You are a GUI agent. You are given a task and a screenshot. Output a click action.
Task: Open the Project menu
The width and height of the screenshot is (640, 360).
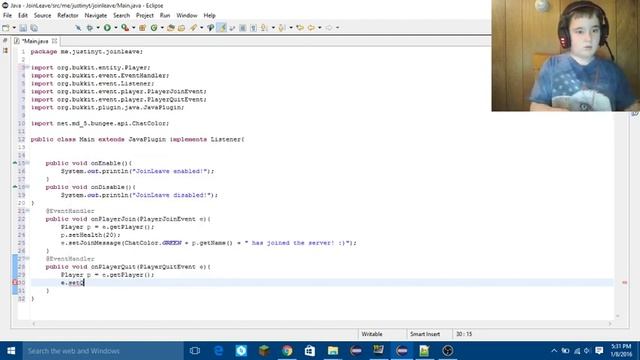tap(145, 16)
